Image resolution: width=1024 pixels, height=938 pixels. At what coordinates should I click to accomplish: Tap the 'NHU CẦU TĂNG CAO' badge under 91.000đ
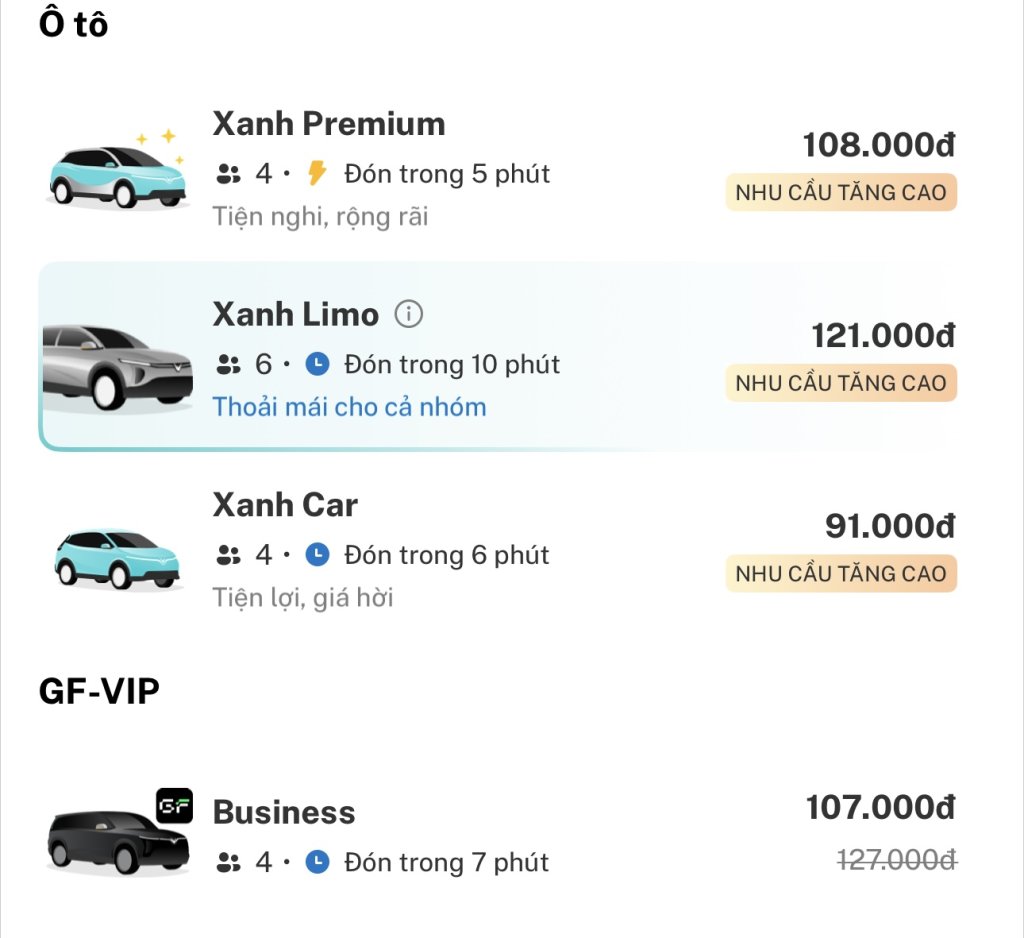[x=841, y=573]
